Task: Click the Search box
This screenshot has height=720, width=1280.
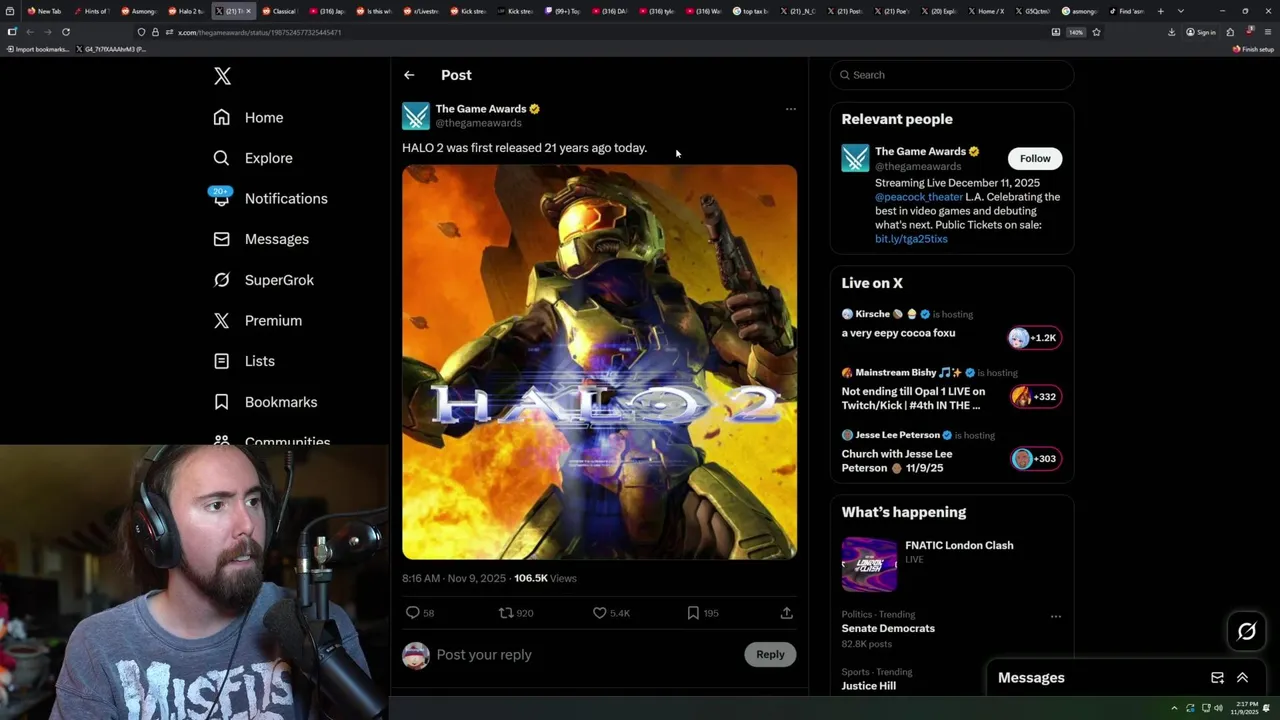Action: pos(951,75)
